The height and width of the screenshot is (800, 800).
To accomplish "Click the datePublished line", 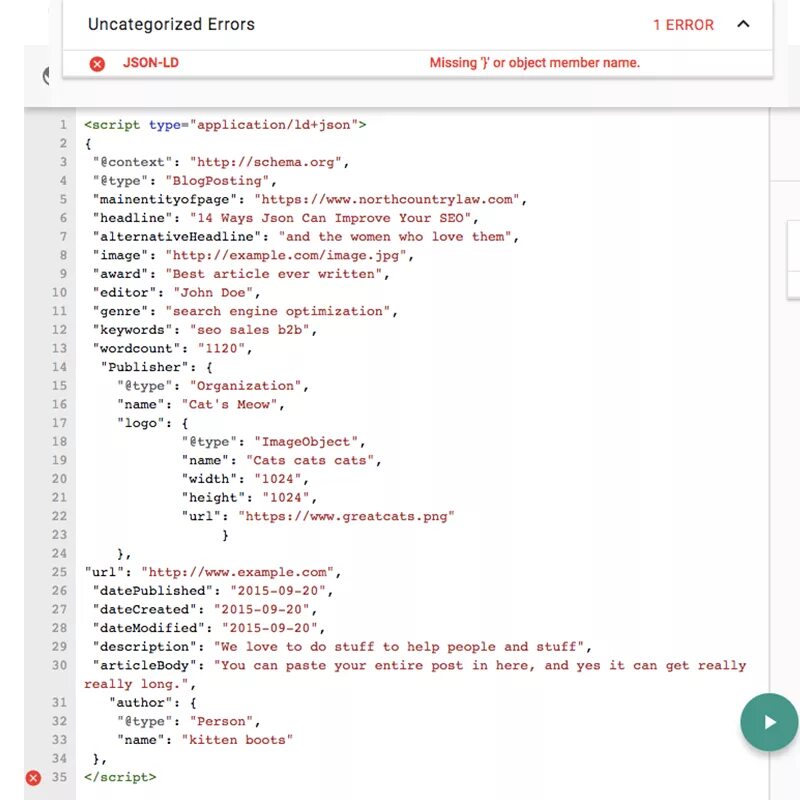I will click(x=213, y=591).
